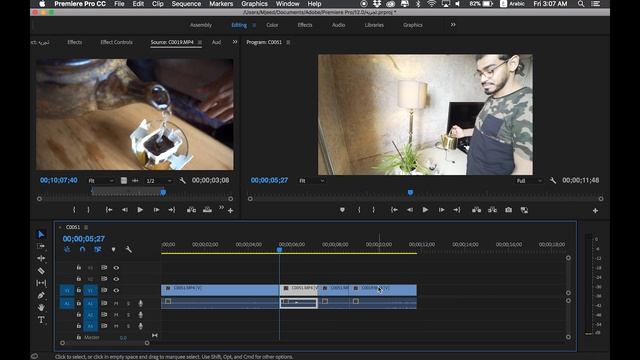Viewport: 640px width, 360px height.
Task: Select the Hand tool
Action: [x=41, y=307]
